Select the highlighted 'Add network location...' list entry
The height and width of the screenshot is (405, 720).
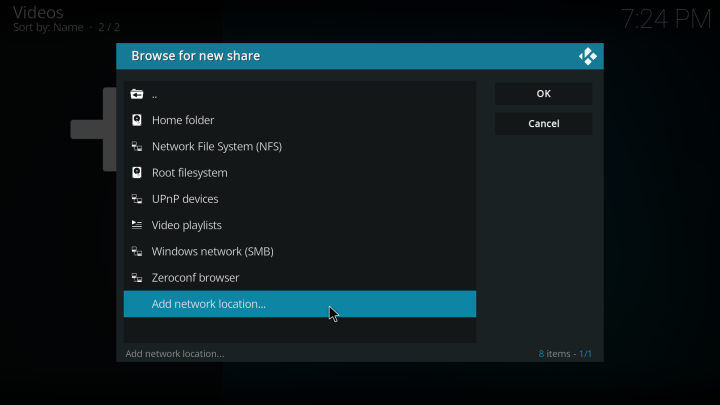coord(299,304)
